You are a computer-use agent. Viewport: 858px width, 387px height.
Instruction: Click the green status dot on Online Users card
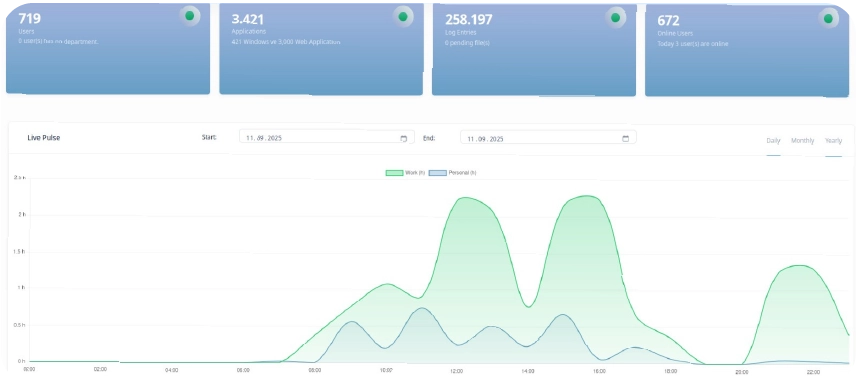828,19
